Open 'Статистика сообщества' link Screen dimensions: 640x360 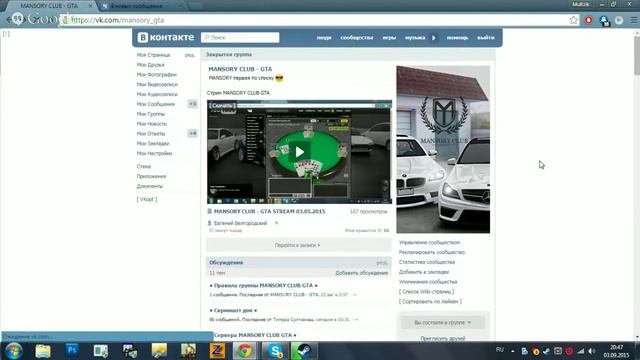point(427,262)
